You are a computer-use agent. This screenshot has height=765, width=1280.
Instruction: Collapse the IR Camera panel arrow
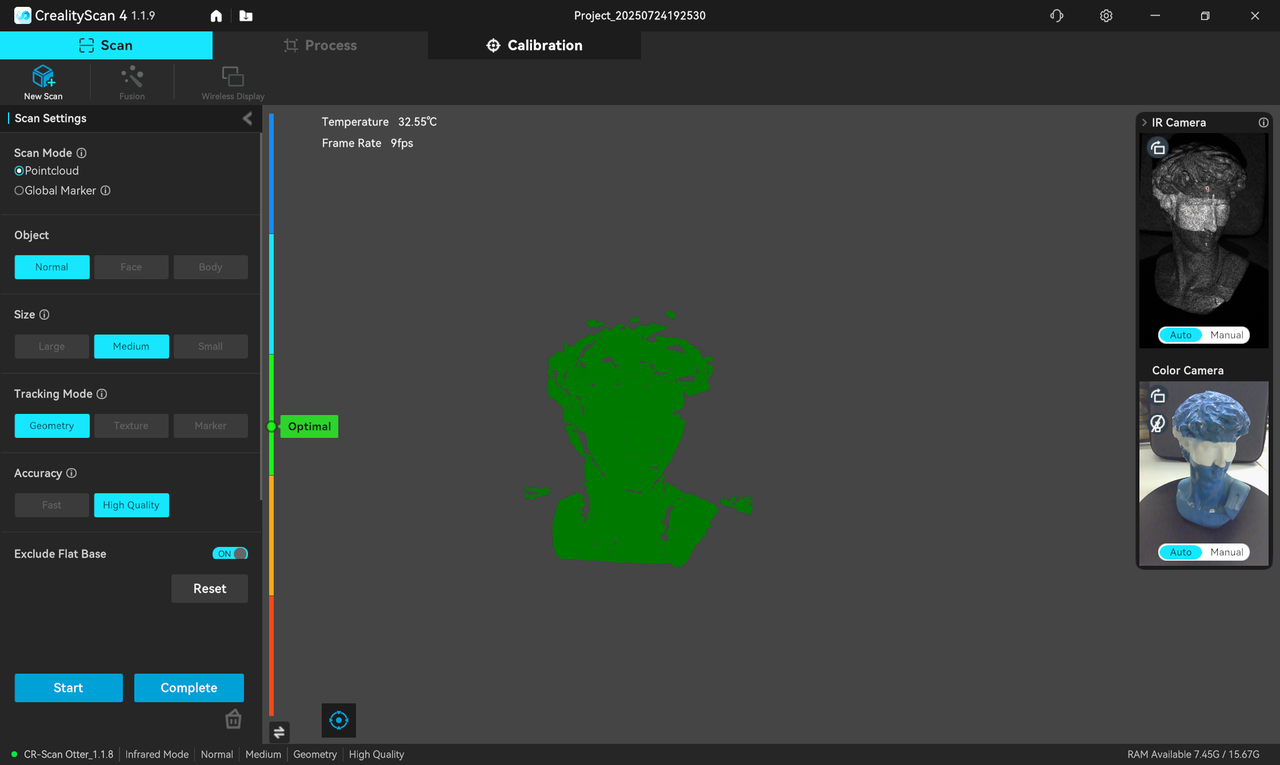pyautogui.click(x=1144, y=122)
